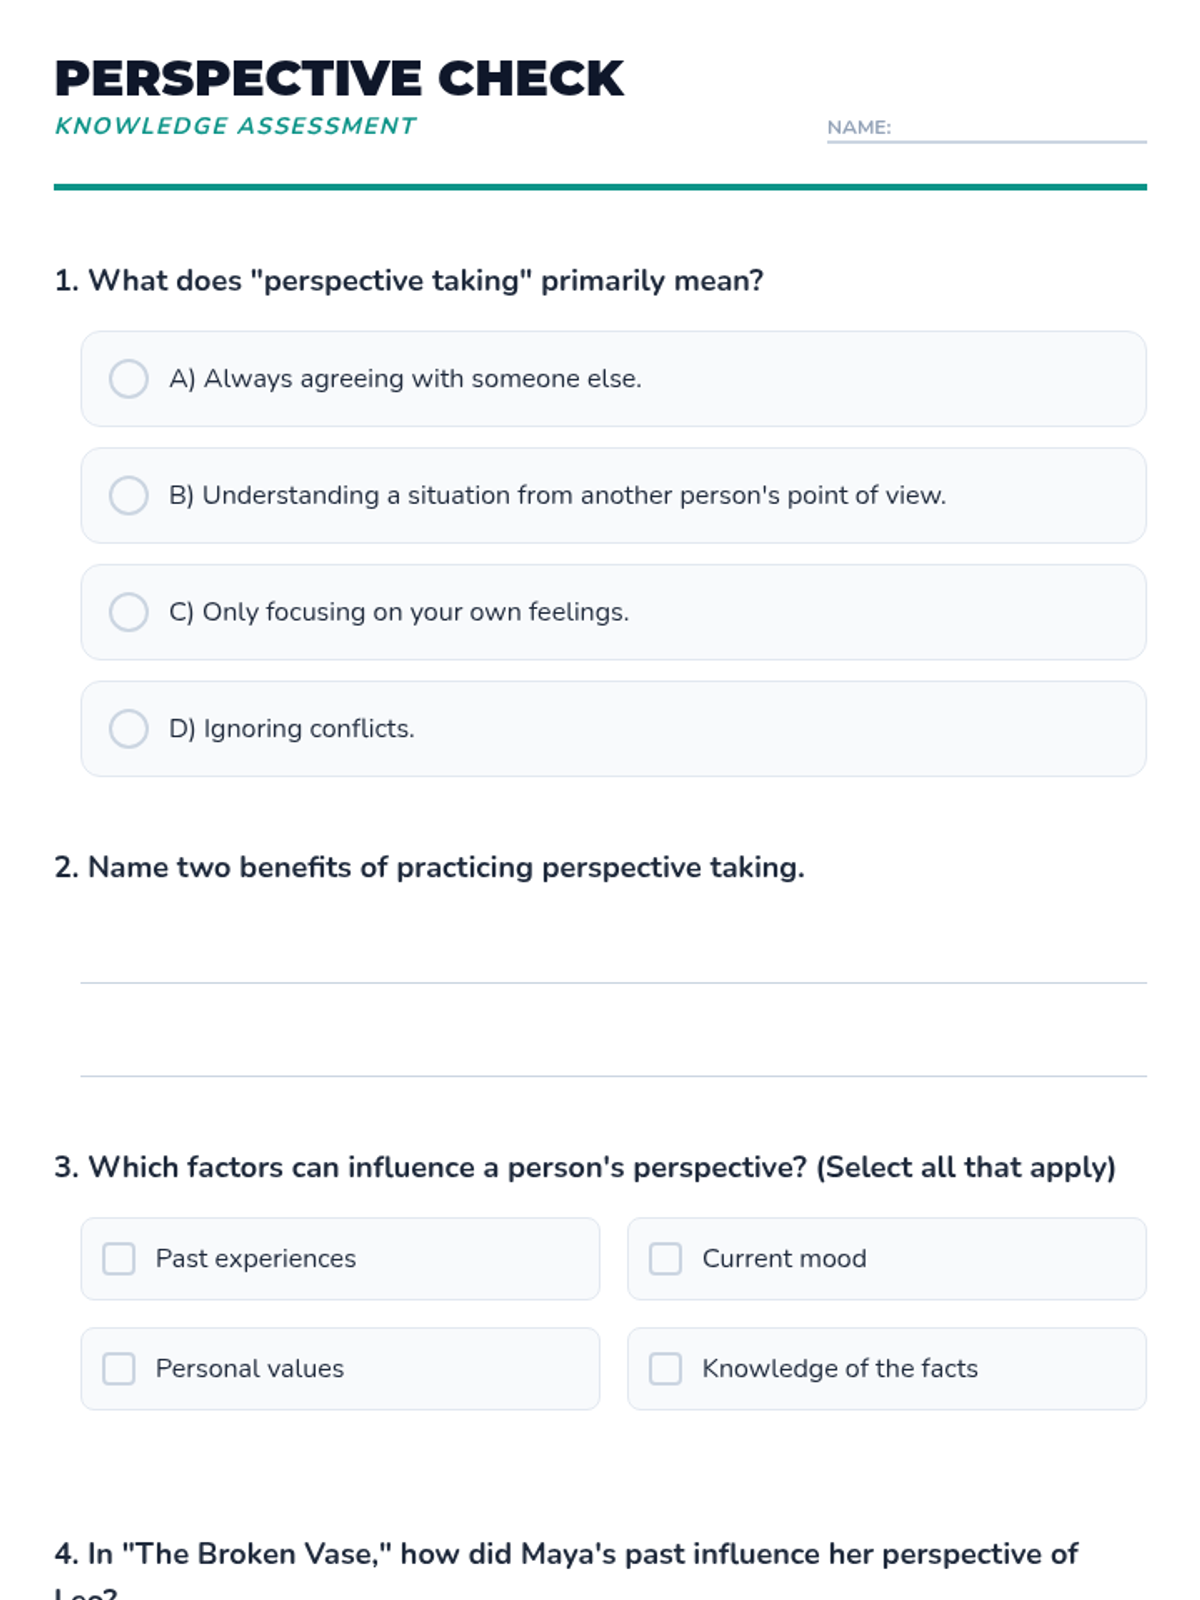Image resolution: width=1200 pixels, height=1600 pixels.
Task: Check the "Knowledge of the facts" box
Action: point(665,1369)
